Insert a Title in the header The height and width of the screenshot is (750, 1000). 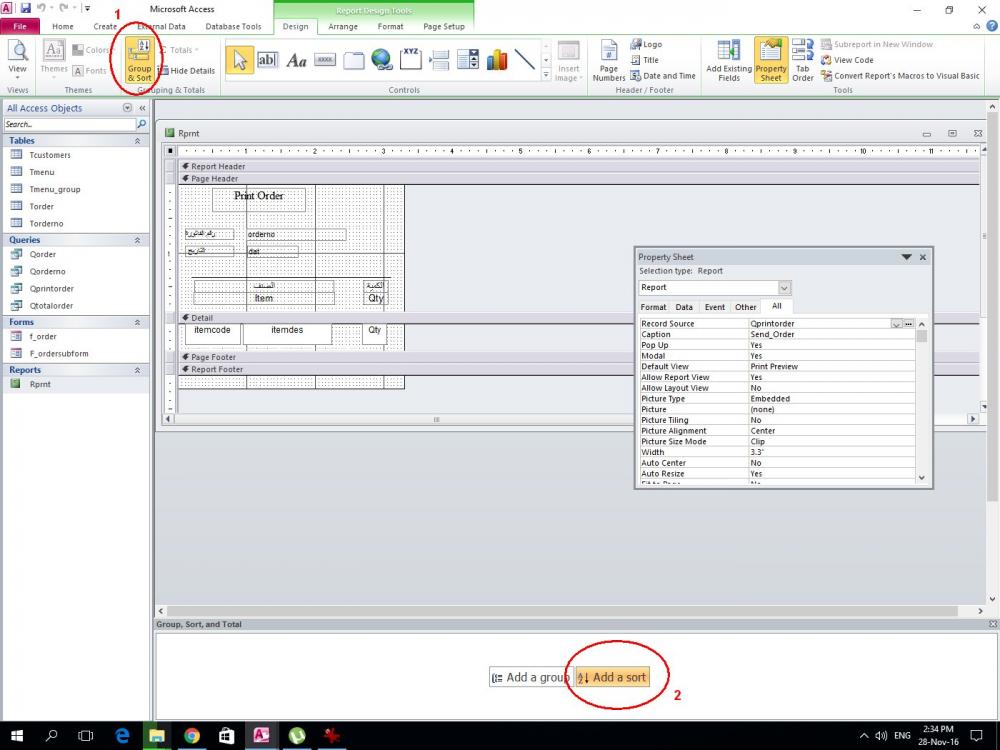pyautogui.click(x=644, y=60)
